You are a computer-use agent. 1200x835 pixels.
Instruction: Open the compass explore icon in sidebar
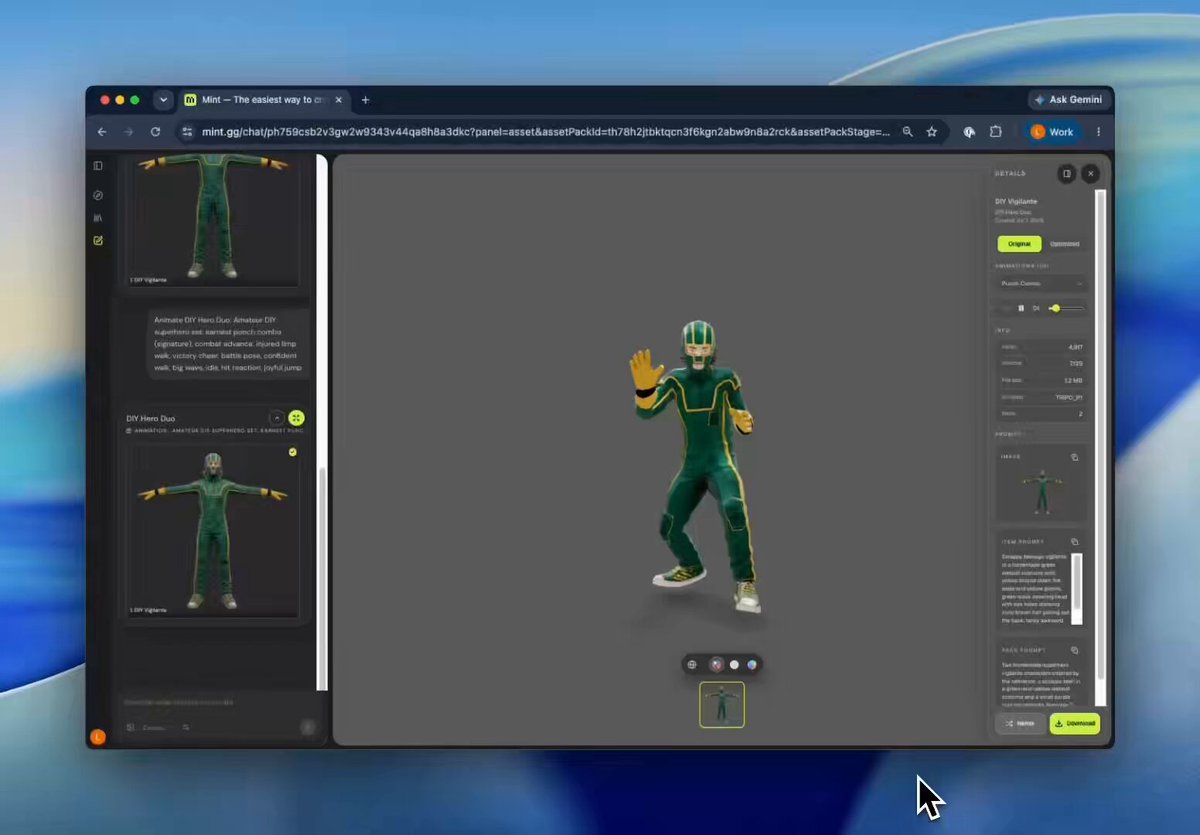98,195
